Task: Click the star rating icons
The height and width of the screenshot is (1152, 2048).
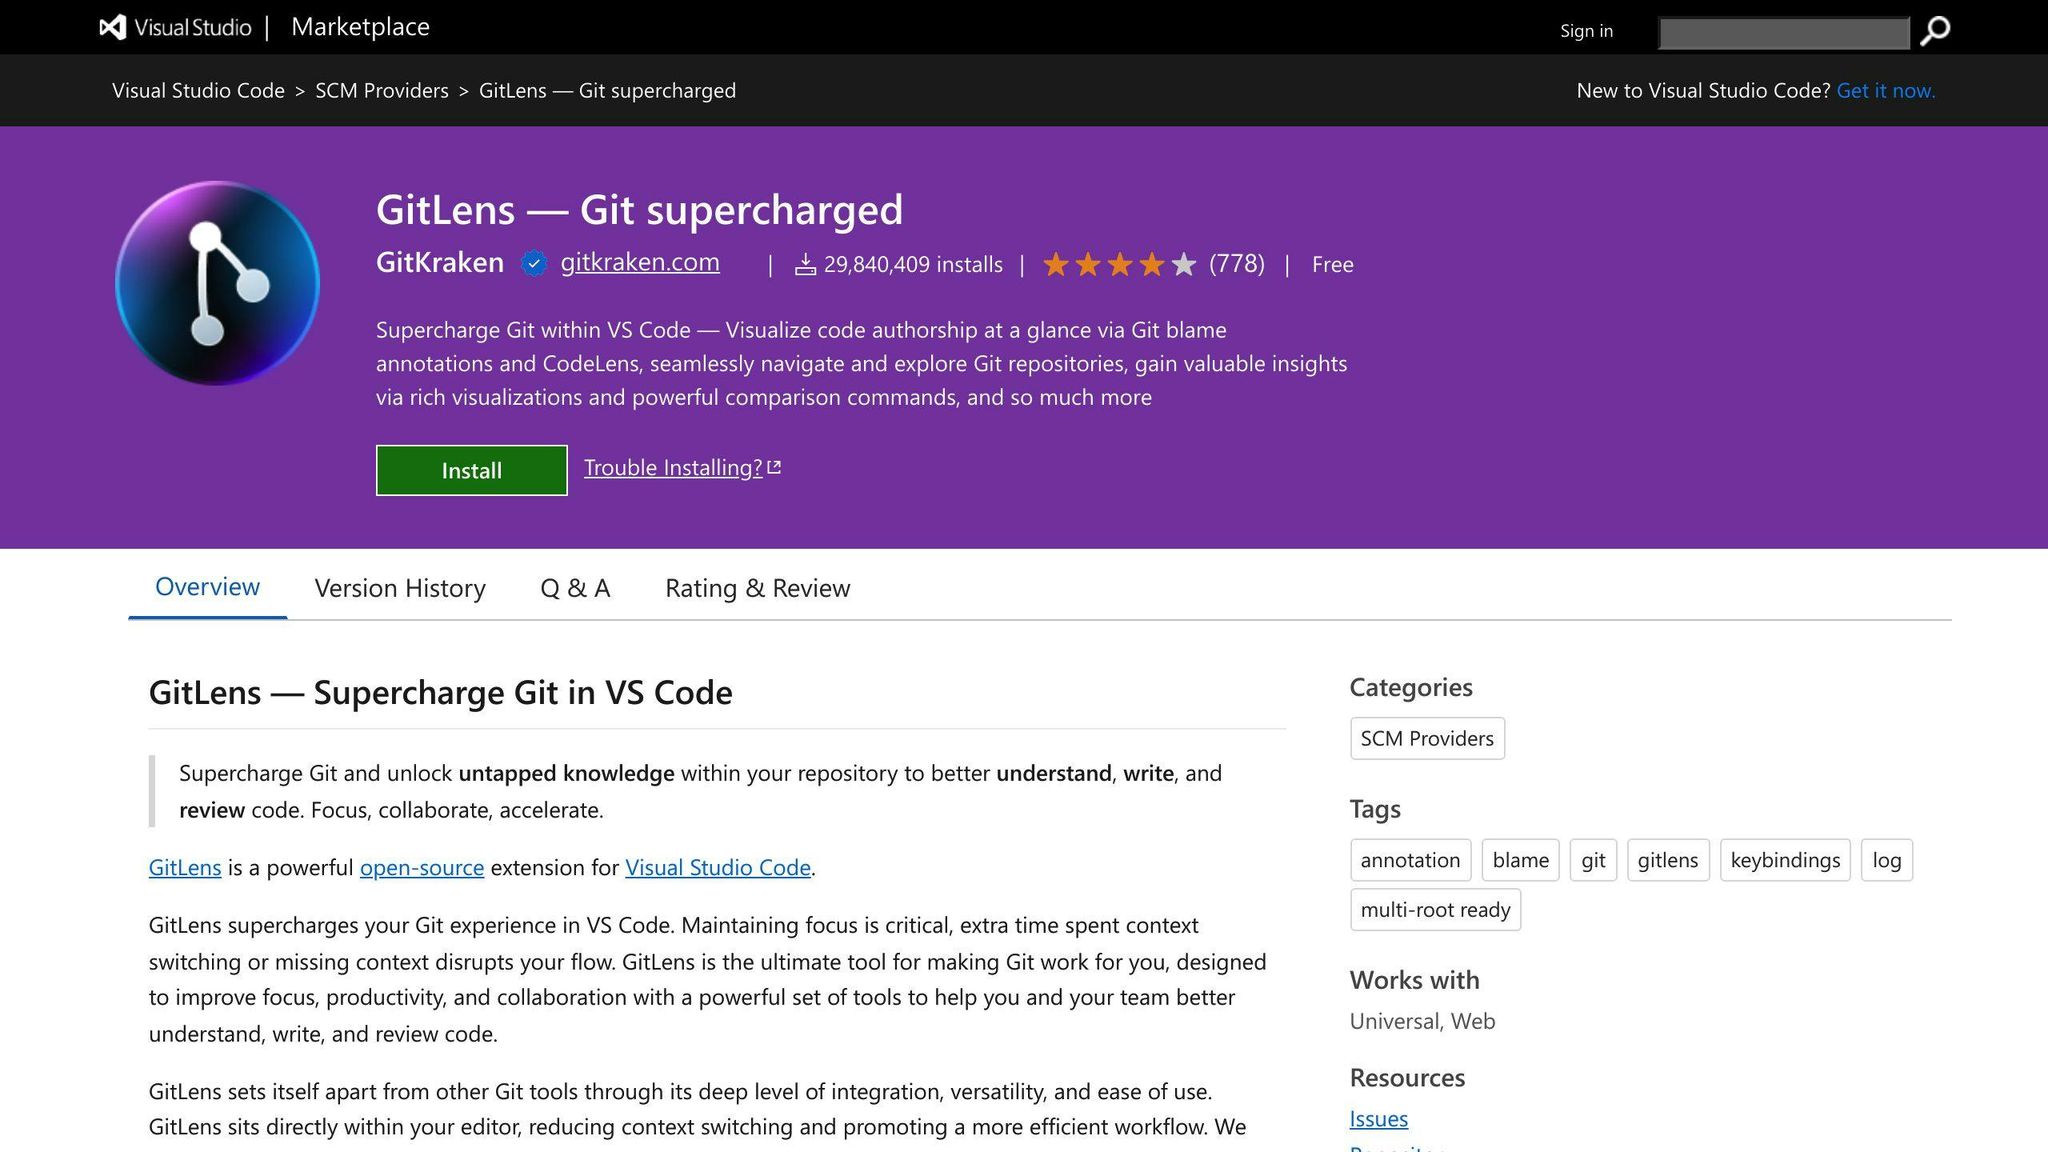Action: click(x=1118, y=265)
